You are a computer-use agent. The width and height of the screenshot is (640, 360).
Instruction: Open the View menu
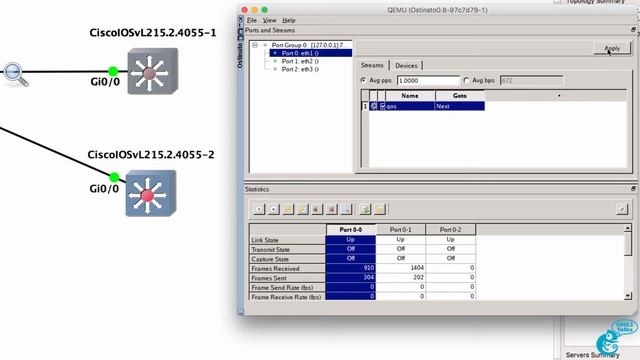coord(269,20)
